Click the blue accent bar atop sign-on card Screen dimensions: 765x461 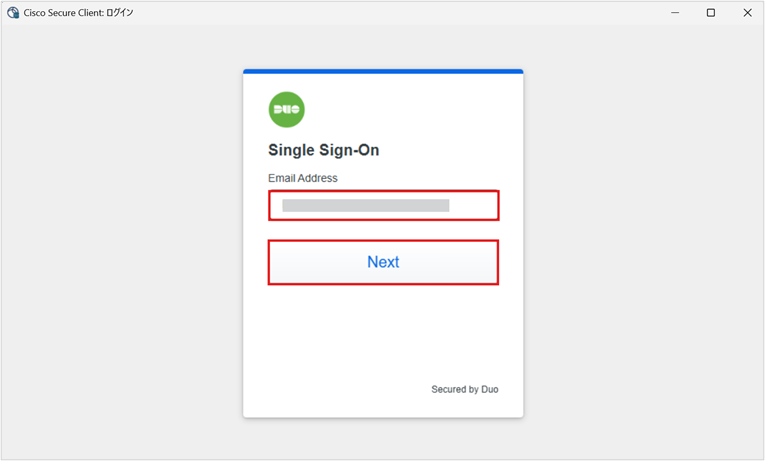pos(383,71)
